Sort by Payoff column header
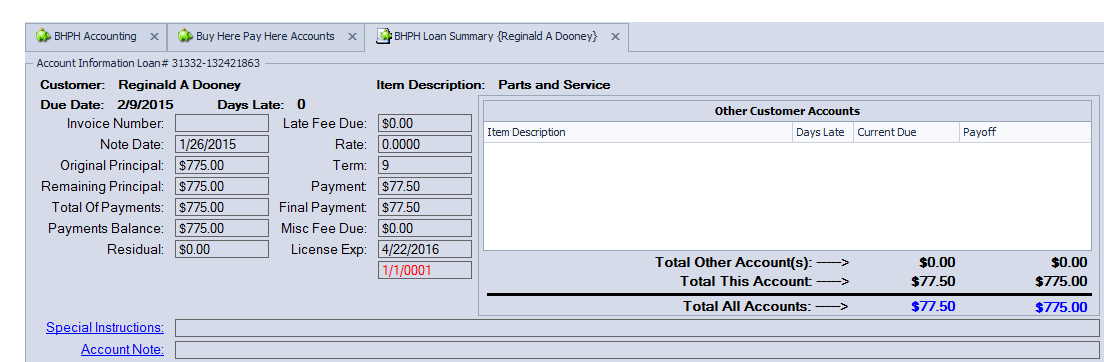Viewport: 1104px width, 362px height. 1024,132
